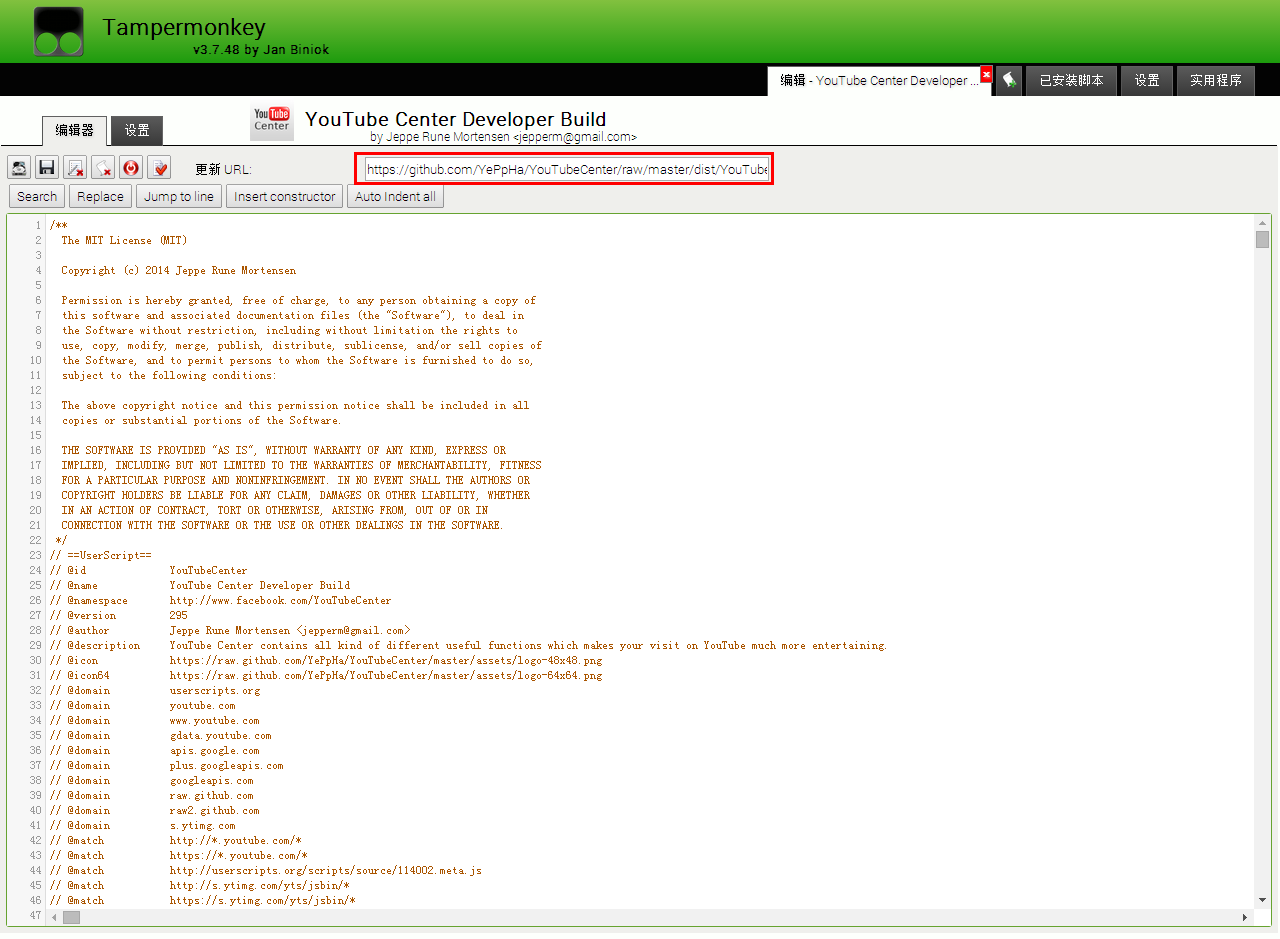
Task: Click the red power close-editor icon
Action: coord(131,167)
